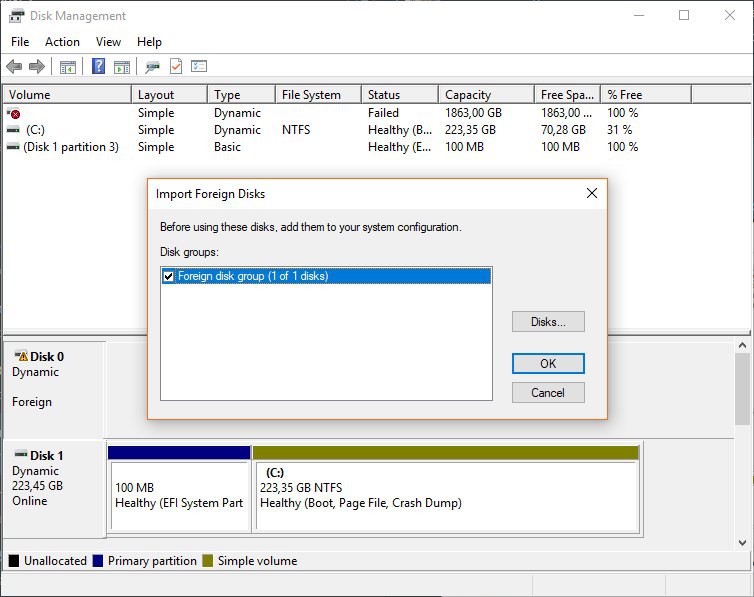Click the Foreign status under Disk 0
The width and height of the screenshot is (754, 597).
pyautogui.click(x=32, y=402)
